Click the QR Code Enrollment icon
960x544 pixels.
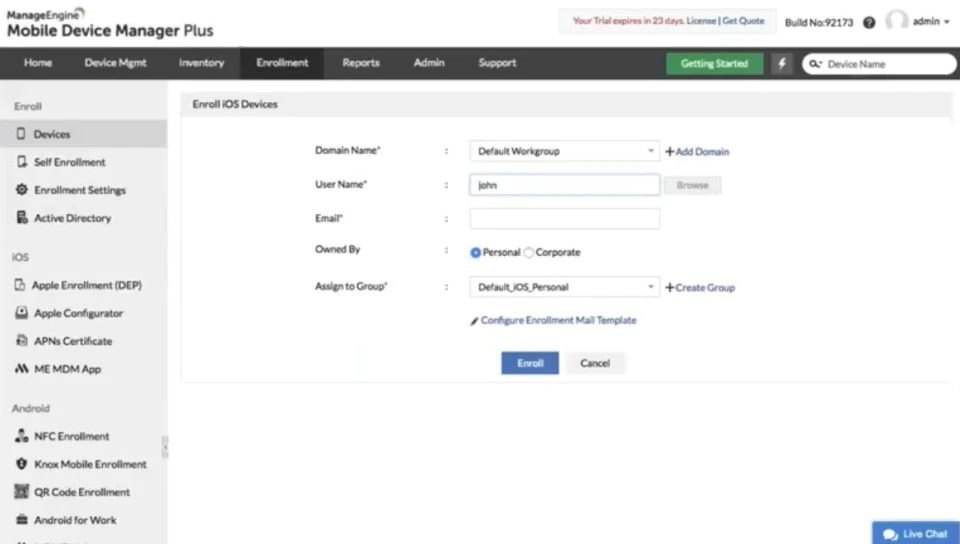tap(21, 491)
